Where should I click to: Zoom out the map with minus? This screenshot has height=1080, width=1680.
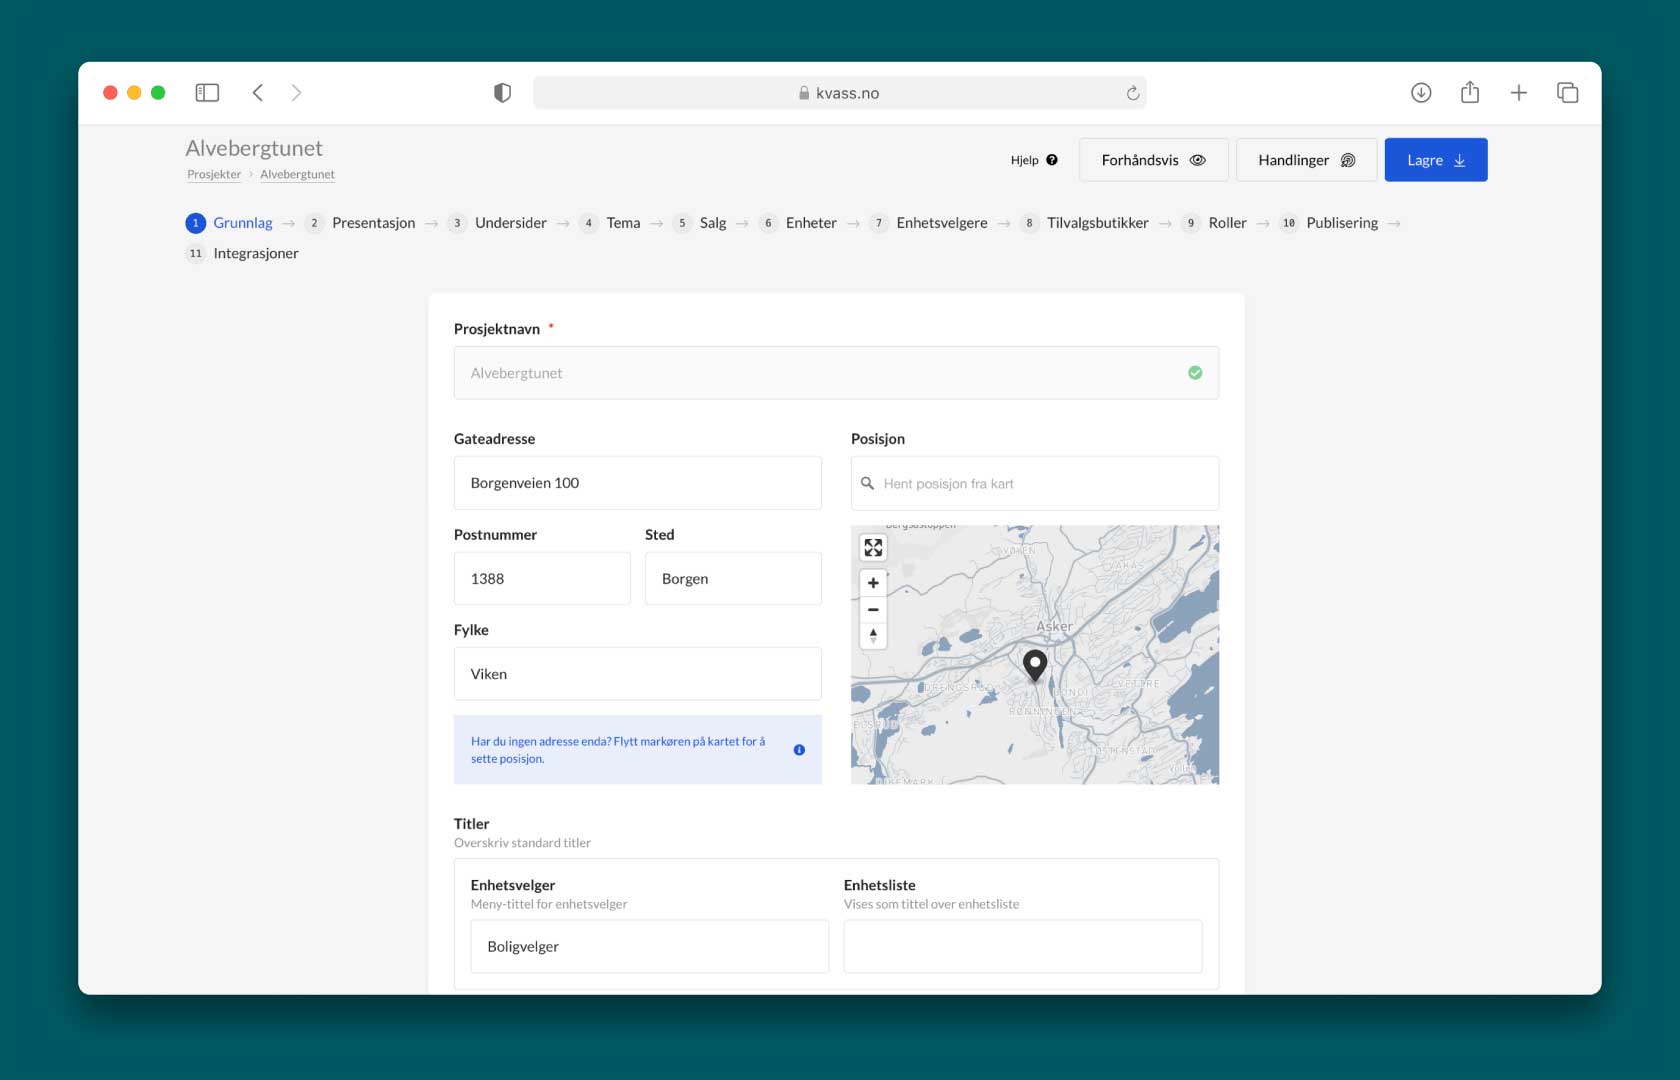point(873,609)
